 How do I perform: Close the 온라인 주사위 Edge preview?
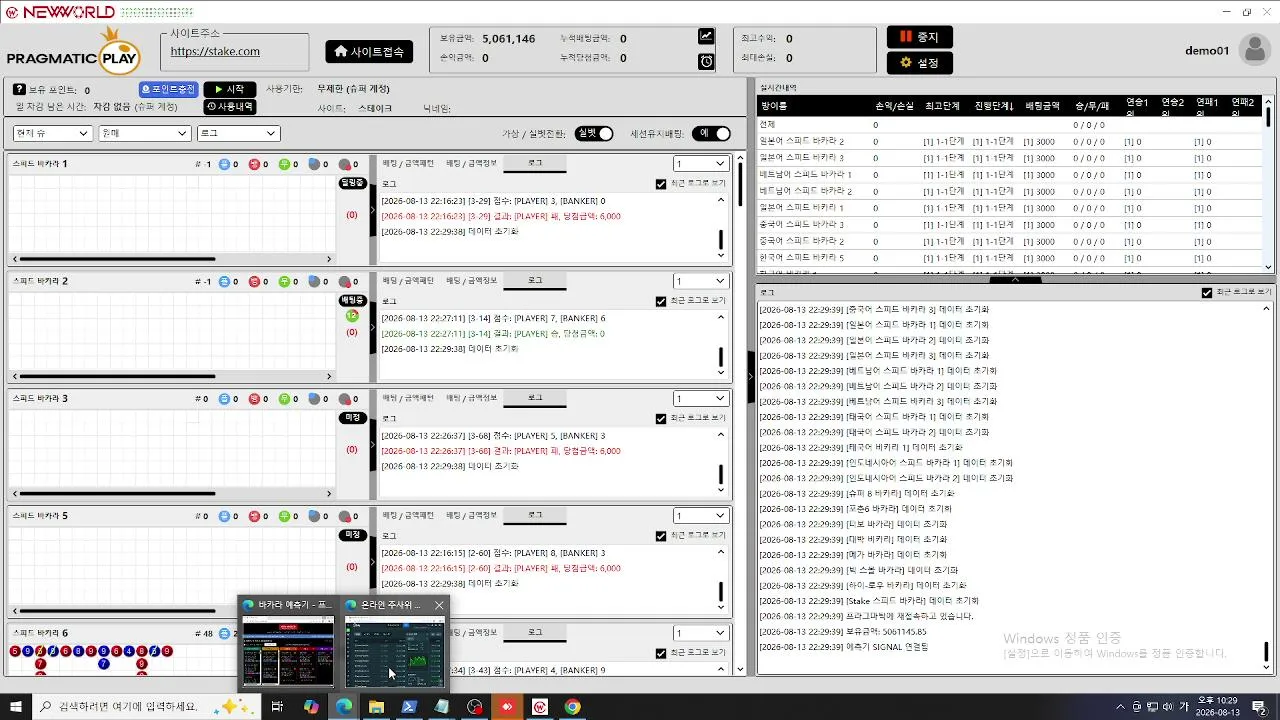[439, 605]
